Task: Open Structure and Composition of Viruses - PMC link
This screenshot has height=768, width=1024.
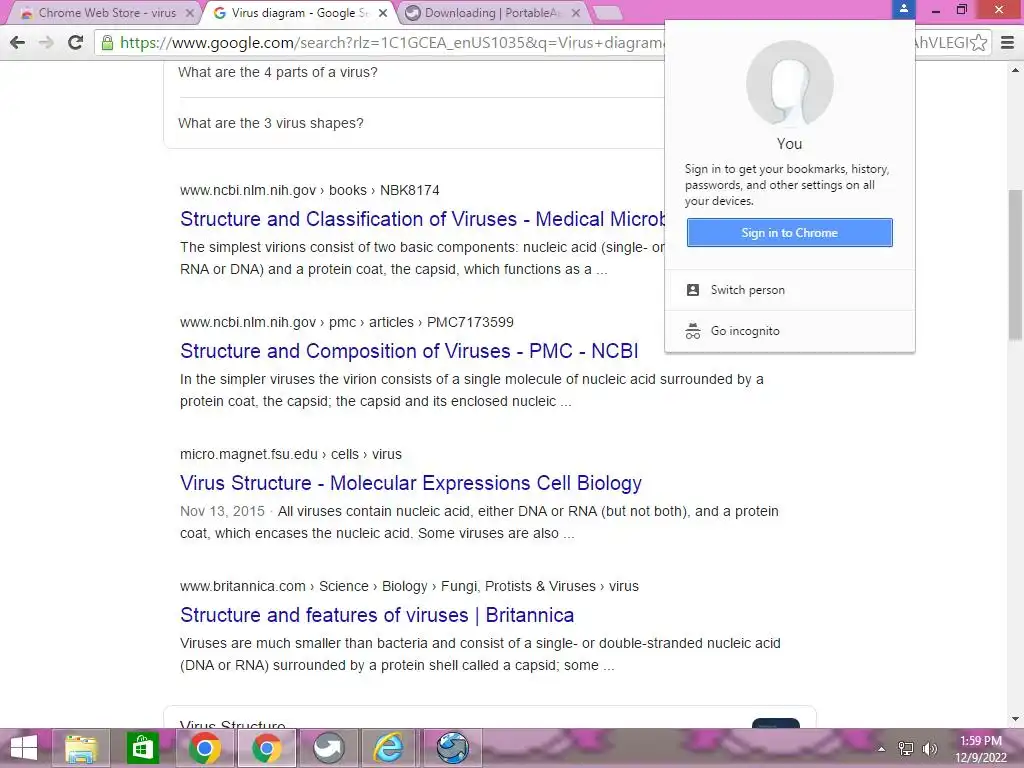Action: 409,351
